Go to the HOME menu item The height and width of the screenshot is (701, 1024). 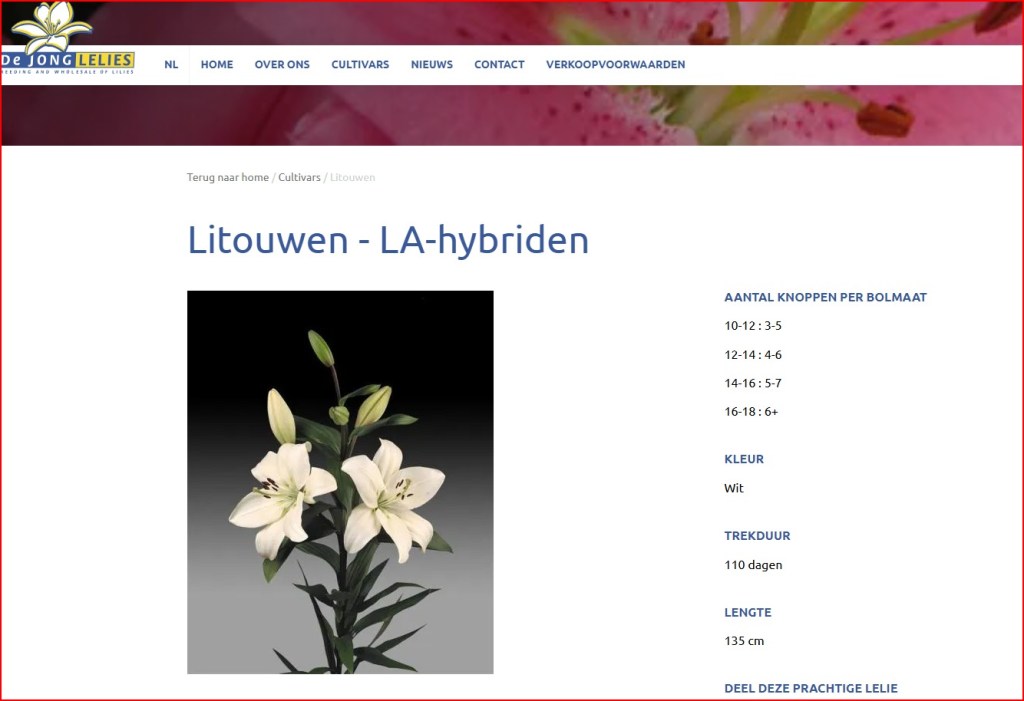click(217, 64)
